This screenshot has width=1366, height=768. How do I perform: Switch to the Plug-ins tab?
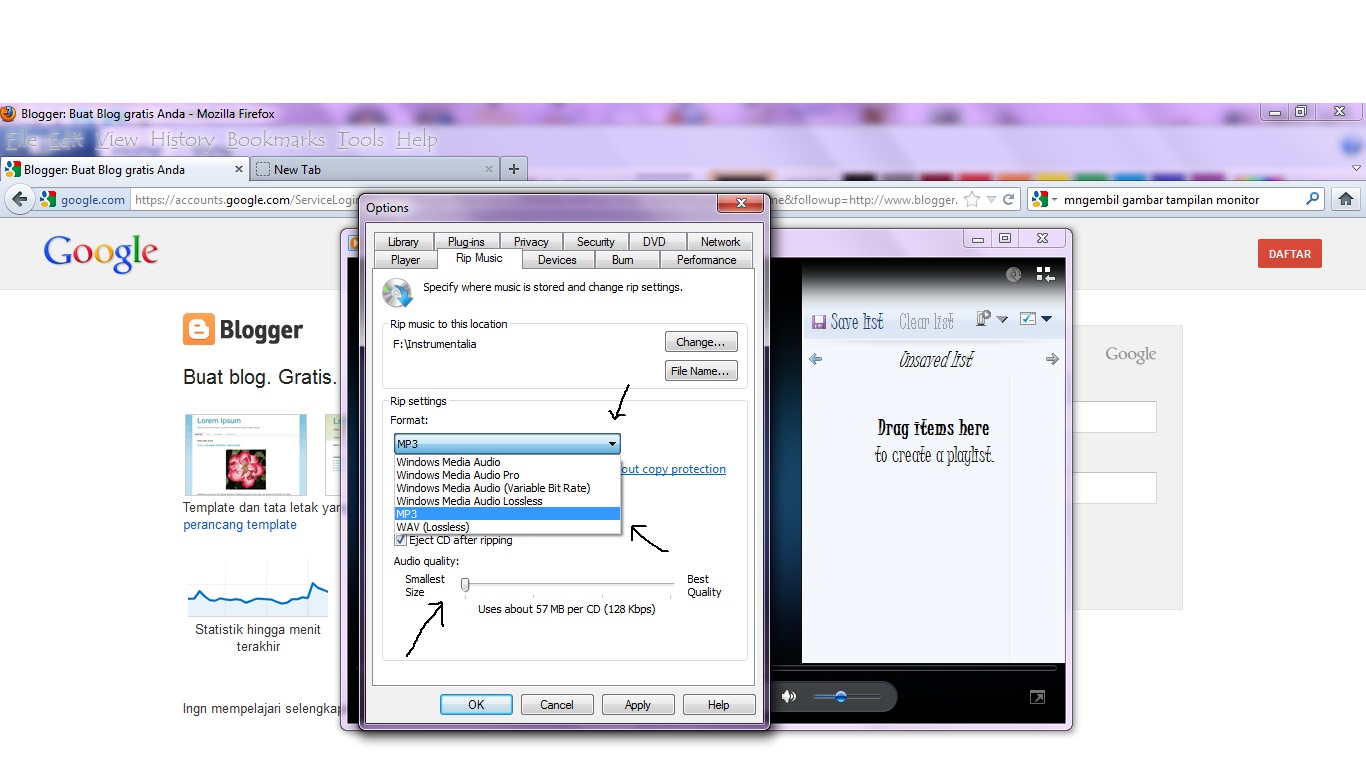467,241
